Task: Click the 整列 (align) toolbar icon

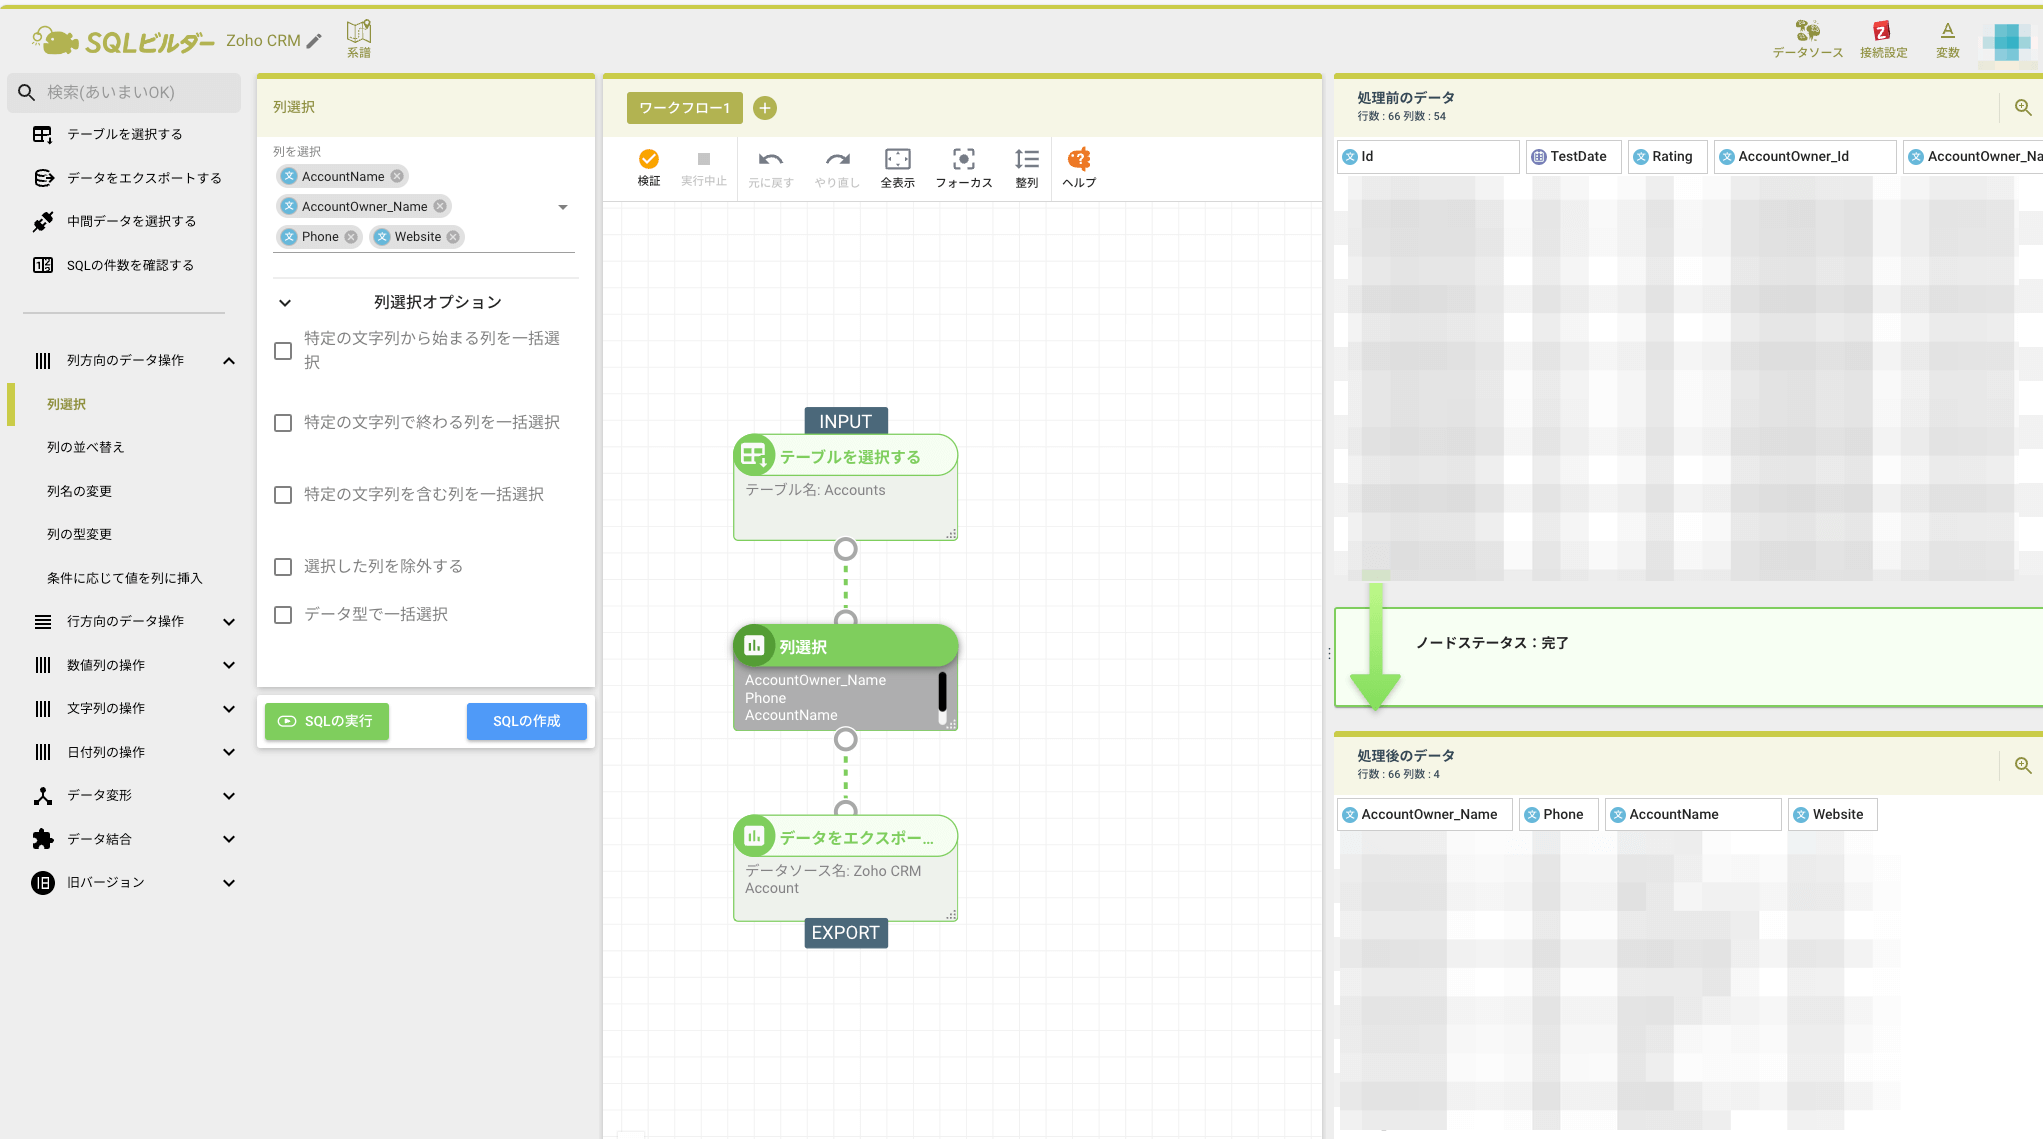Action: coord(1026,160)
